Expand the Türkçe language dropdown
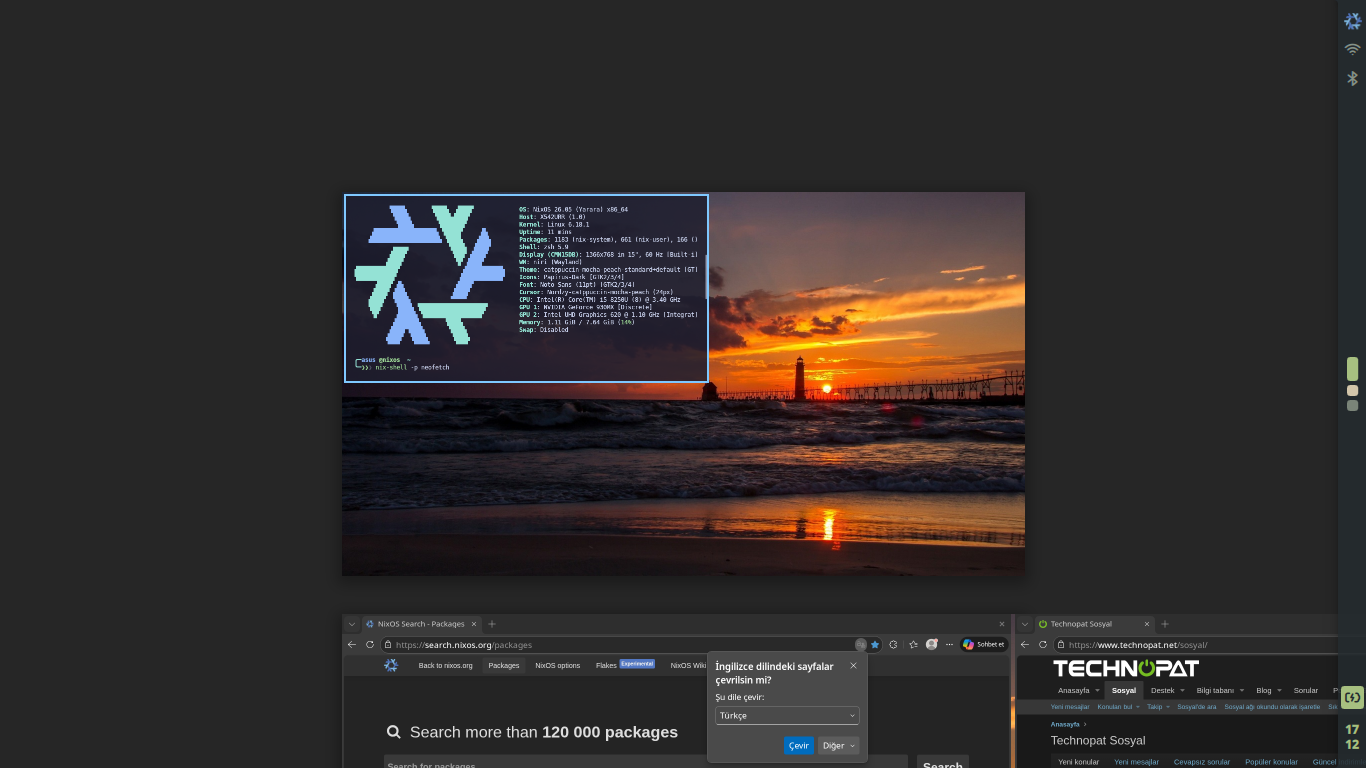This screenshot has width=1366, height=768. coord(787,716)
